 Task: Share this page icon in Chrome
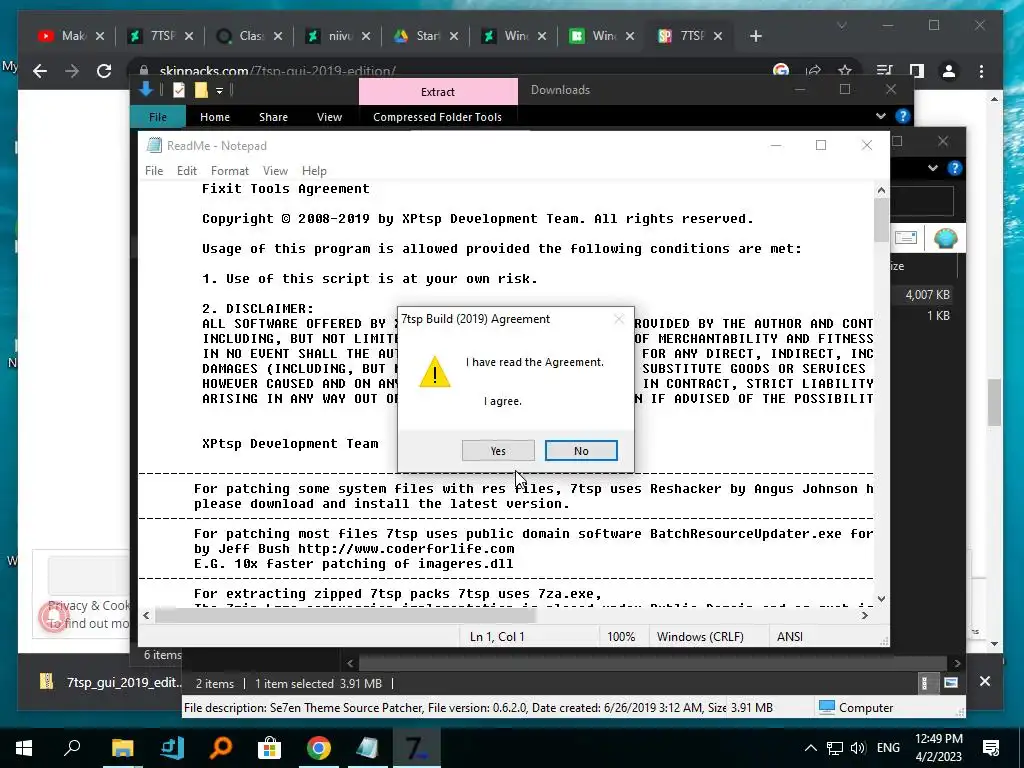813,70
